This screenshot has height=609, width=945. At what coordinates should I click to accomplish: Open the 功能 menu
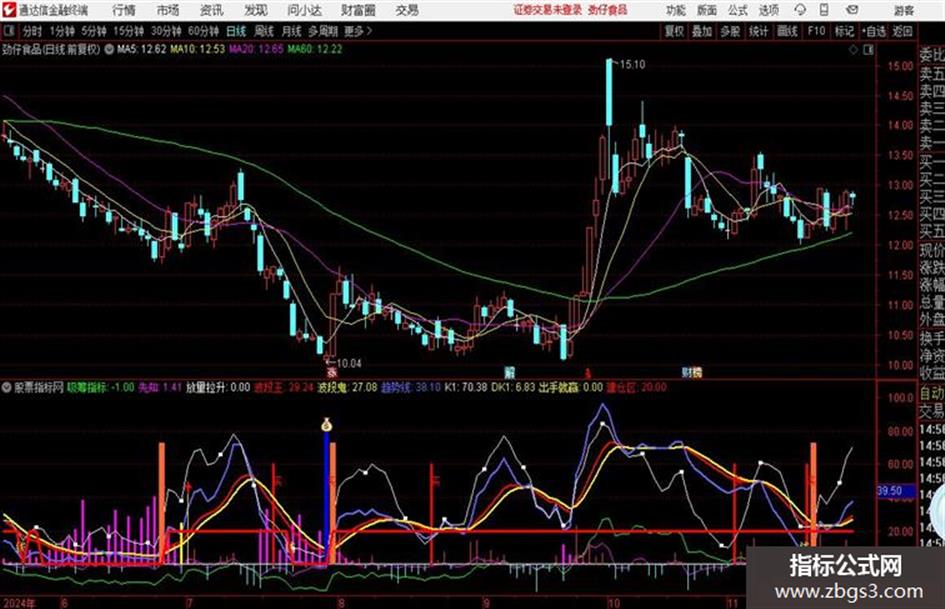(676, 10)
